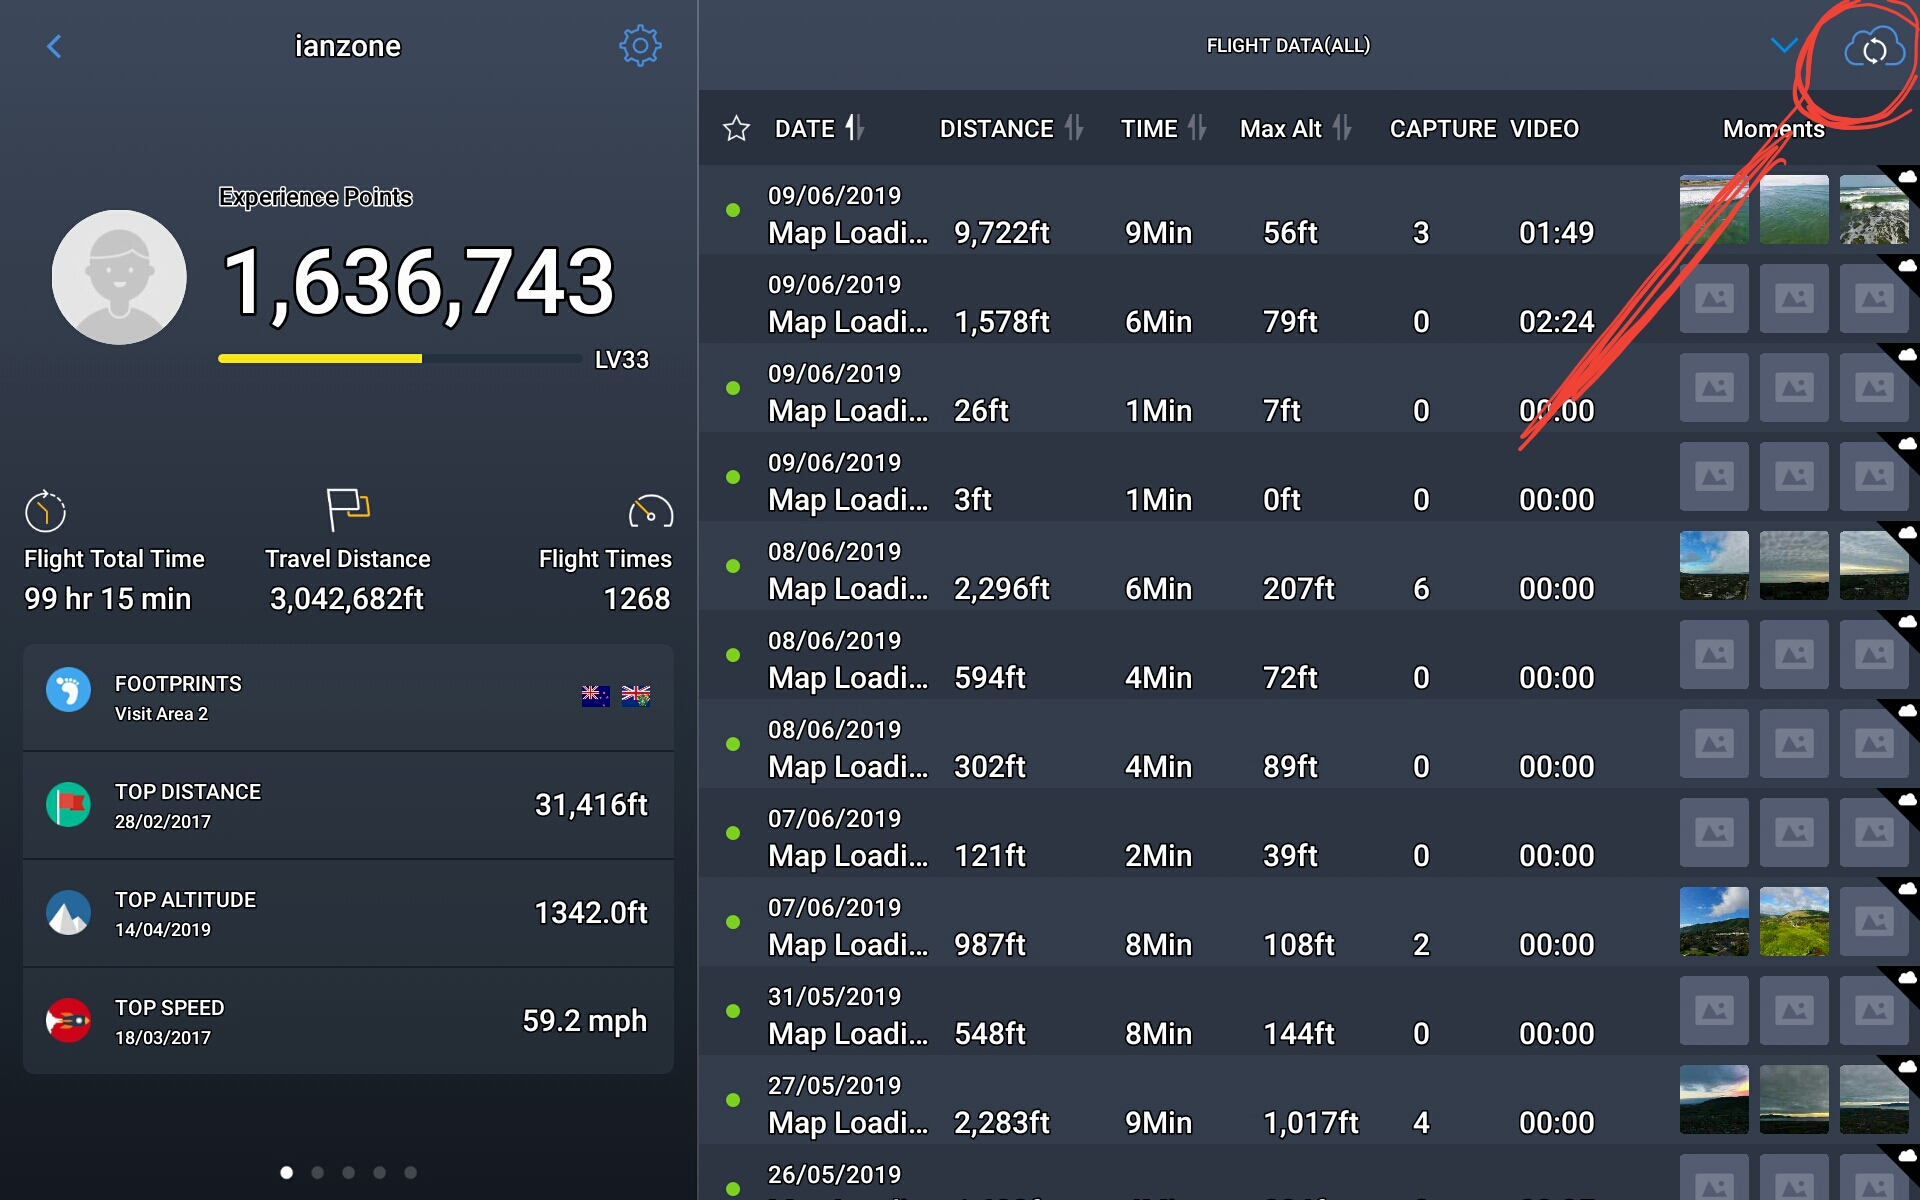Select the second page indicator dot

tap(317, 1172)
